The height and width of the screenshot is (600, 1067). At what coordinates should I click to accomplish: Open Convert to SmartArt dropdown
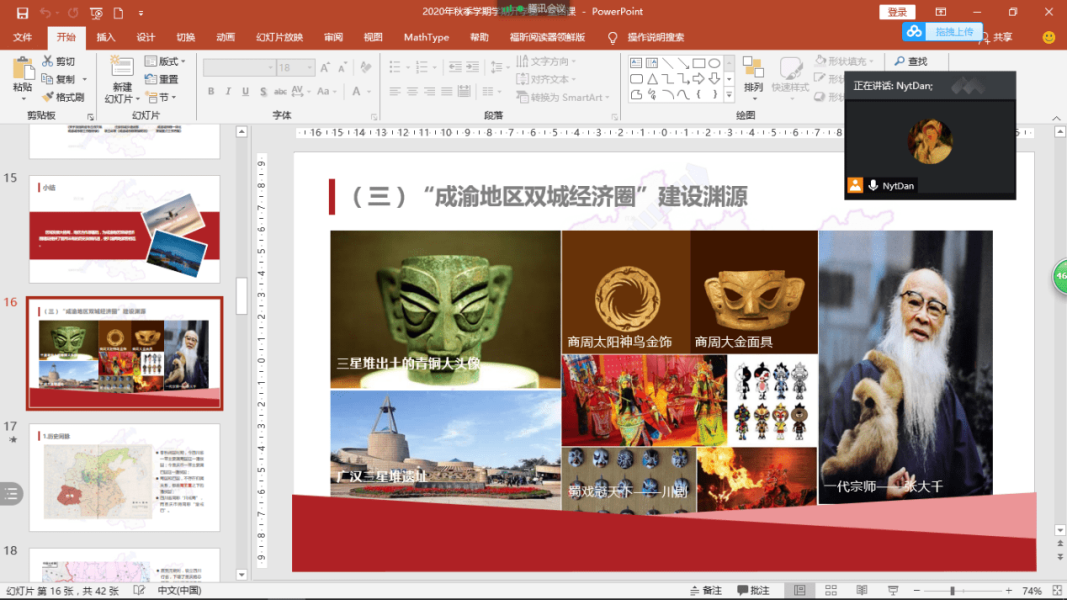point(563,97)
